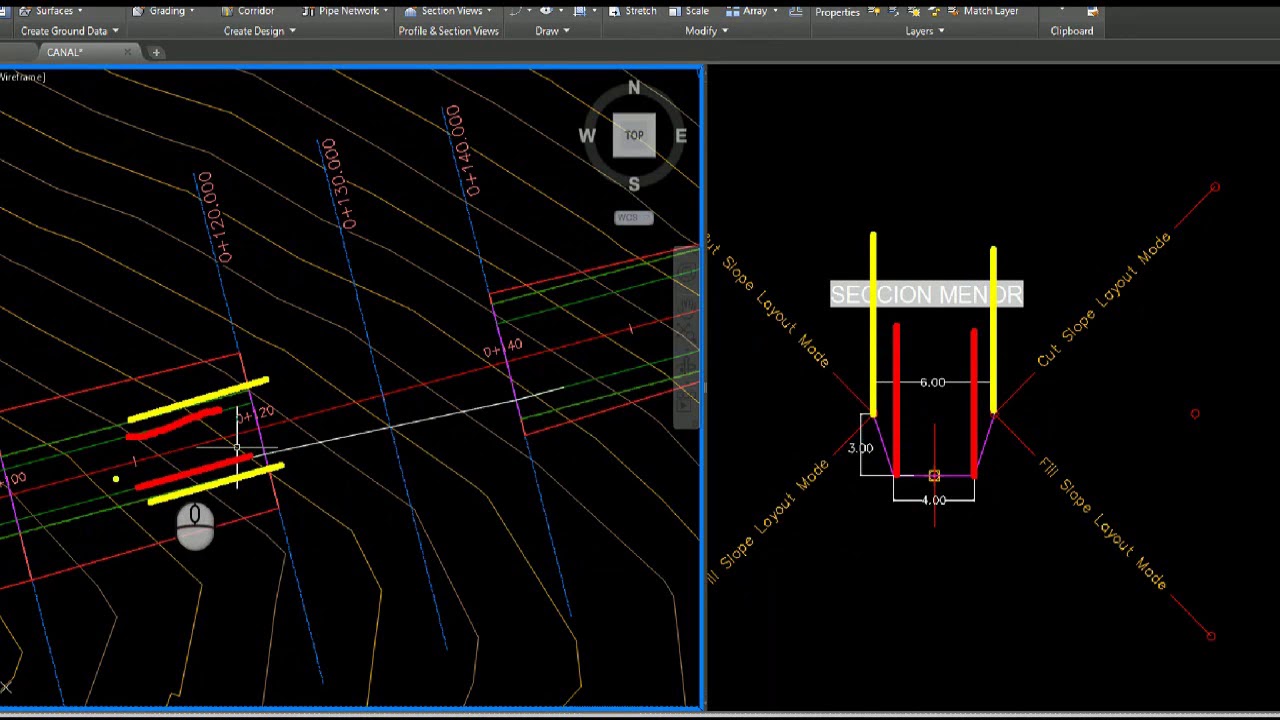Select the 4.00 dimension text

coord(933,500)
